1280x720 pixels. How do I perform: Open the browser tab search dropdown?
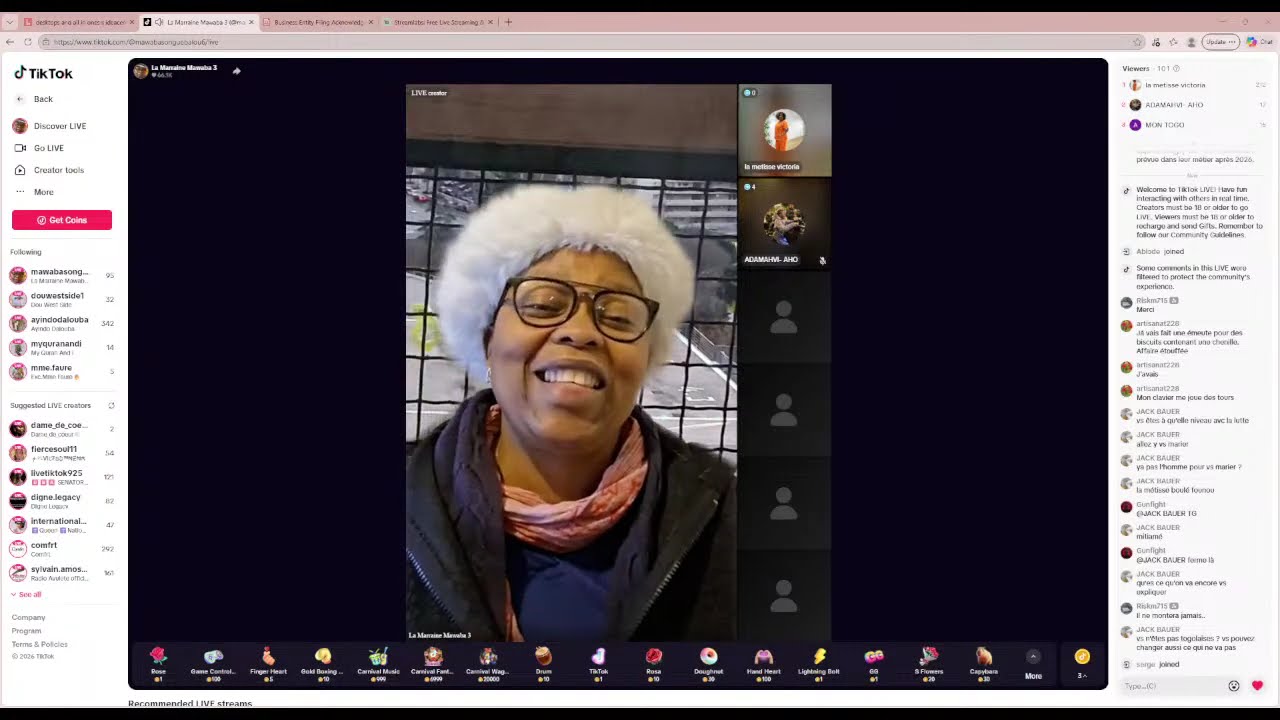point(9,22)
